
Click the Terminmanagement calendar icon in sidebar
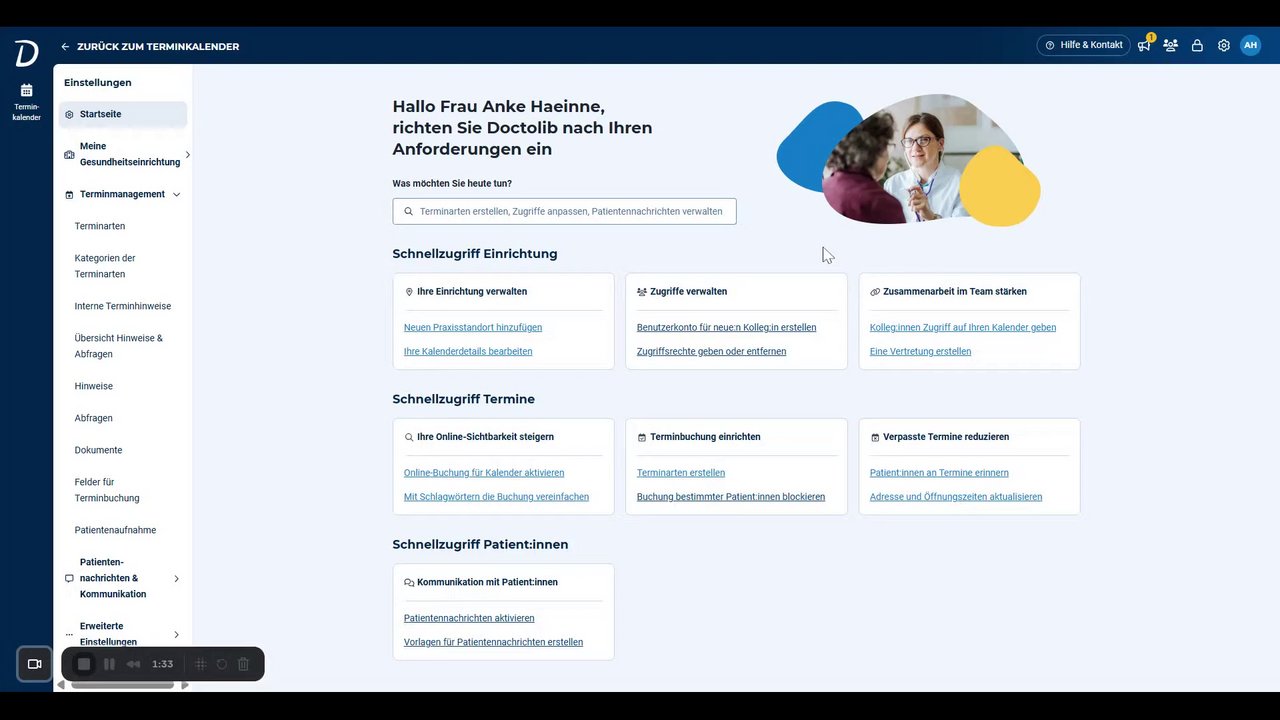tap(69, 195)
